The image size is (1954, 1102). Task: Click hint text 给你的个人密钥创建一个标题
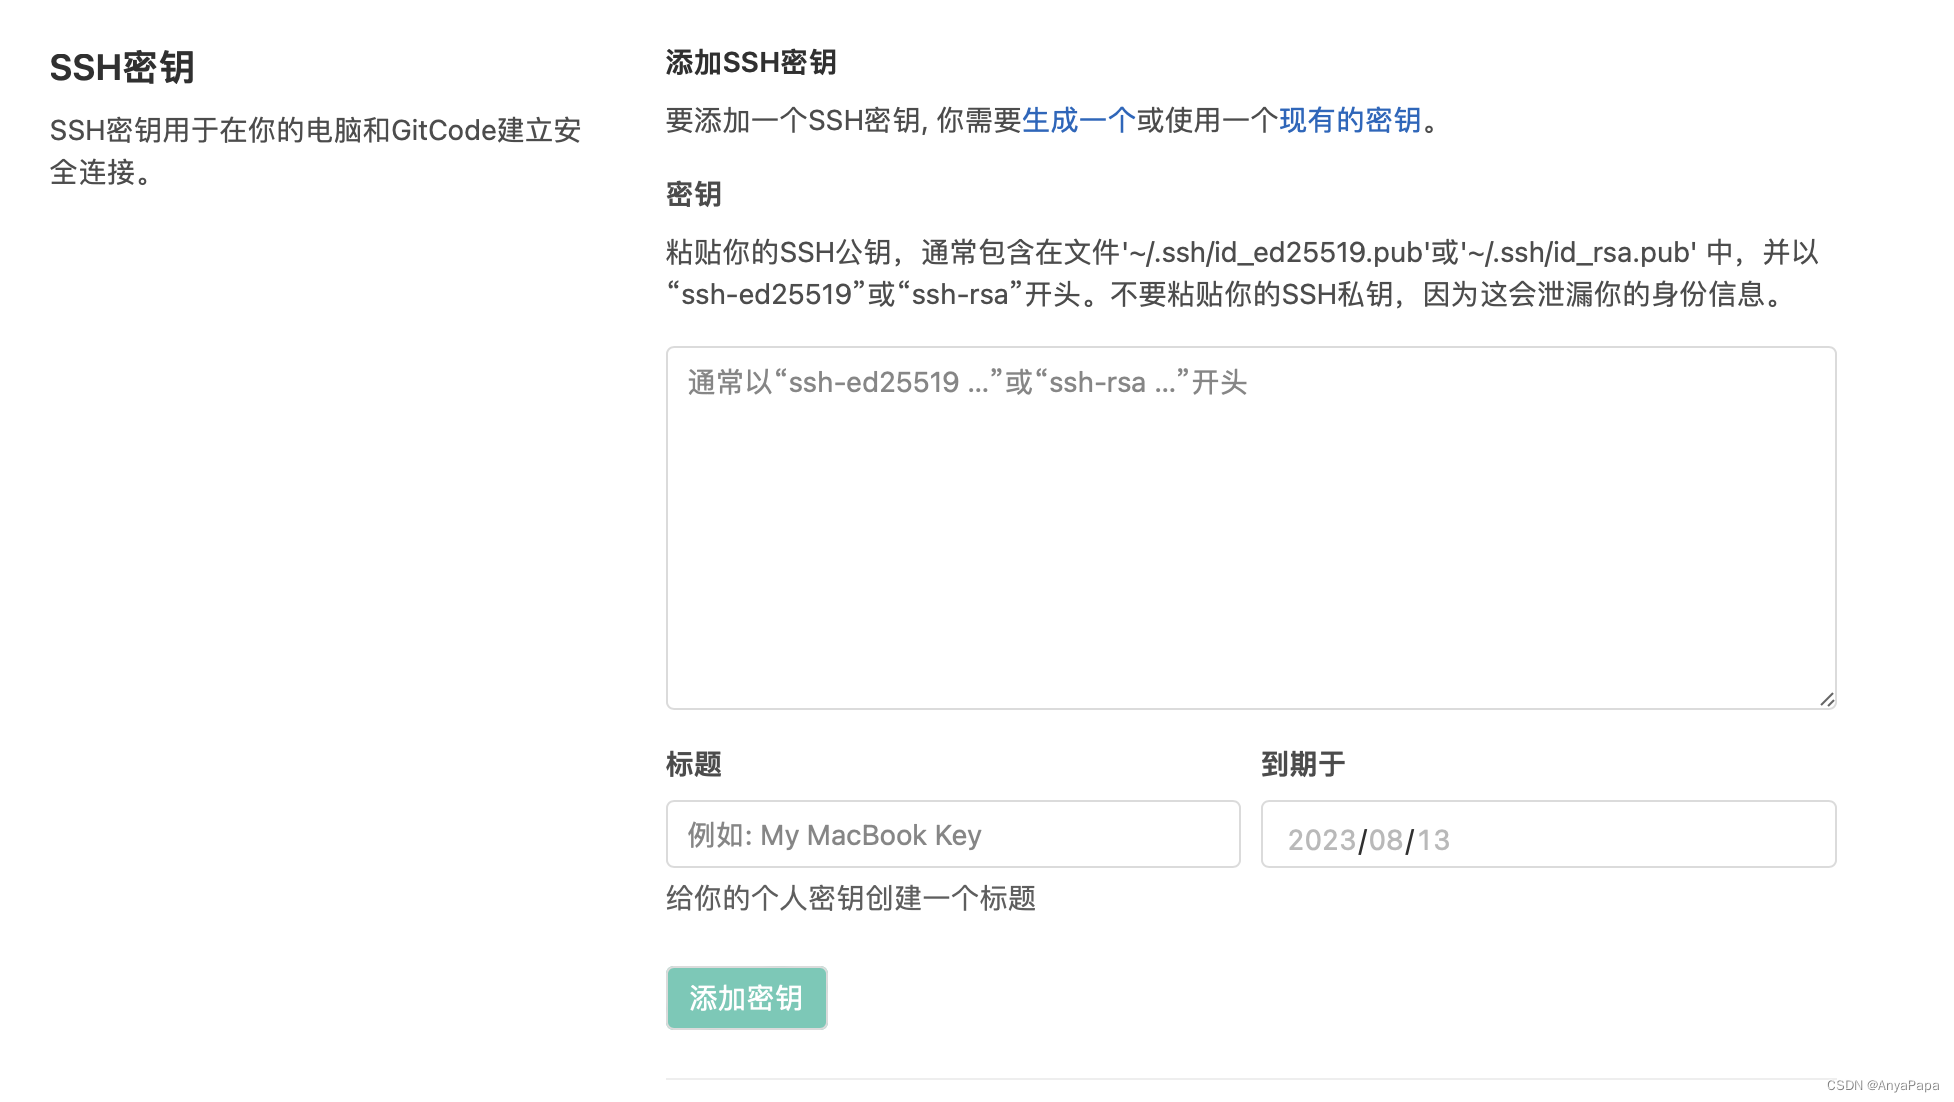(850, 899)
